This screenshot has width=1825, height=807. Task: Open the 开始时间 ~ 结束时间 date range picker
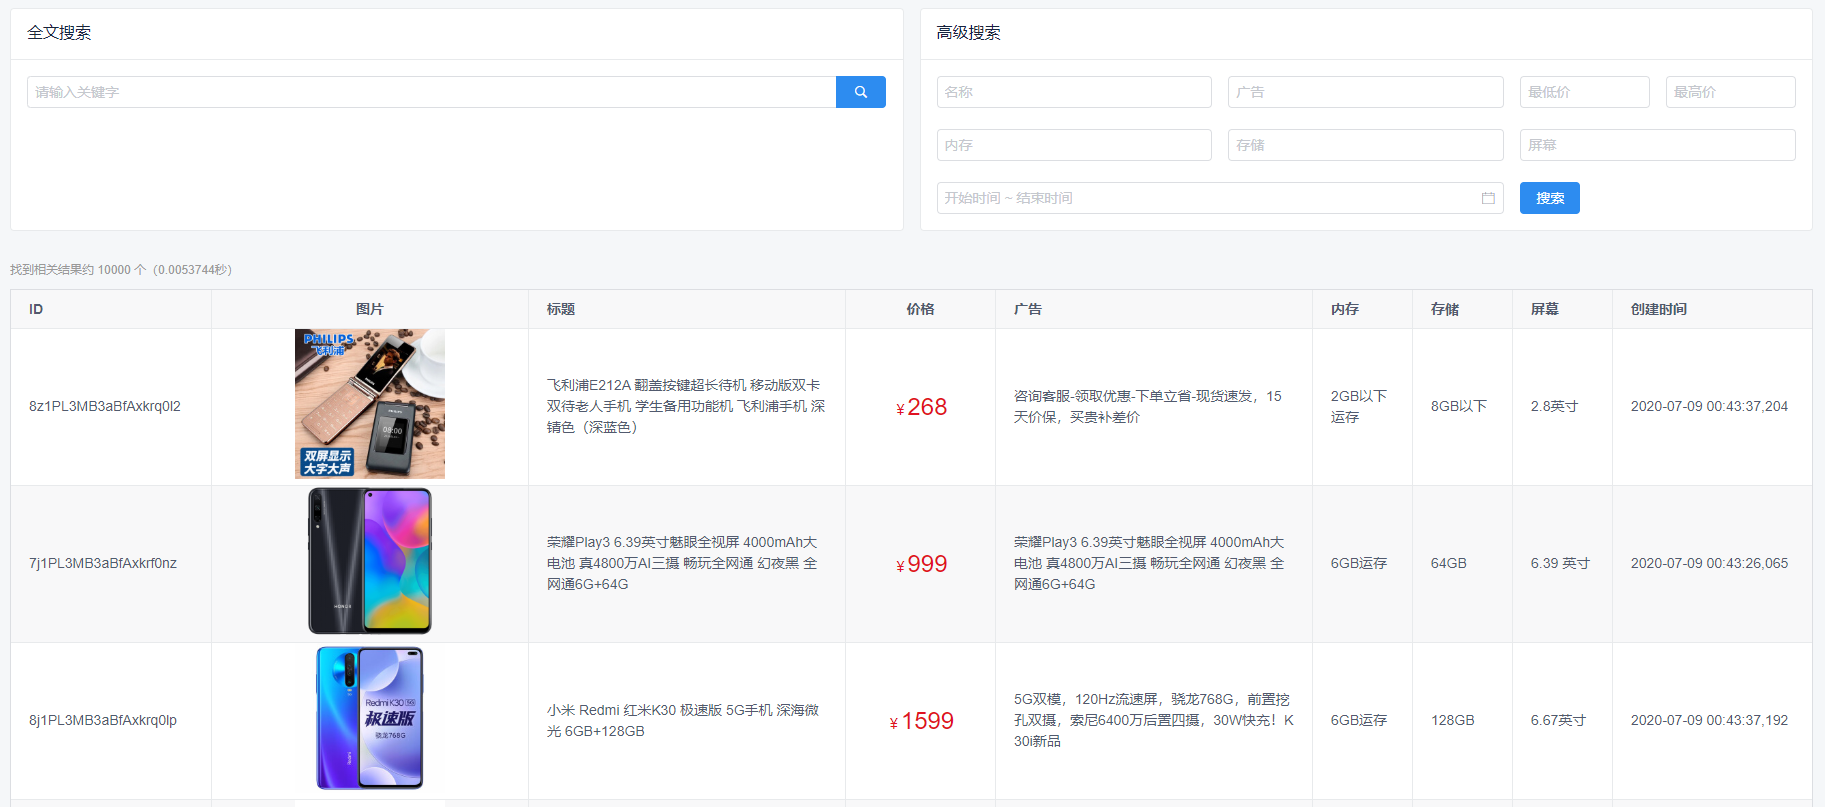click(1220, 198)
